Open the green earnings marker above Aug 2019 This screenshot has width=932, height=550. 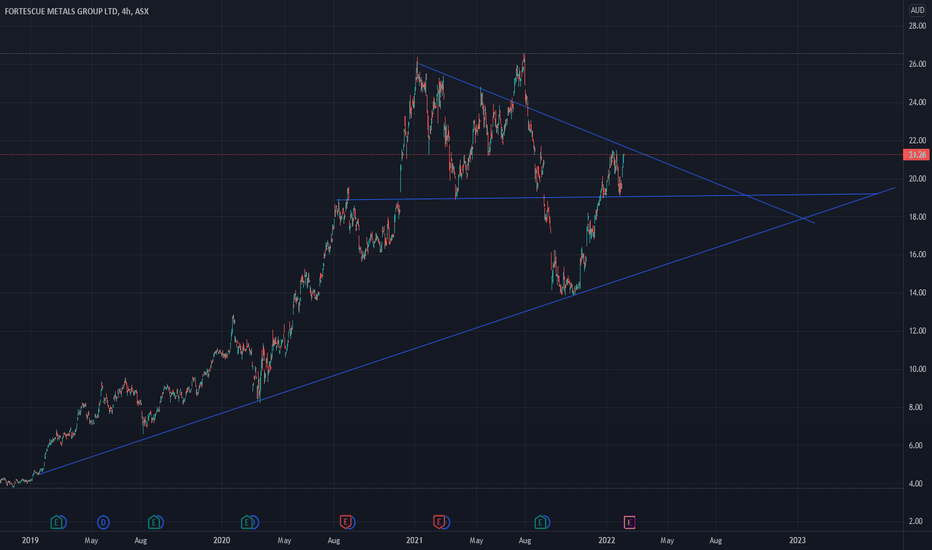pos(154,523)
